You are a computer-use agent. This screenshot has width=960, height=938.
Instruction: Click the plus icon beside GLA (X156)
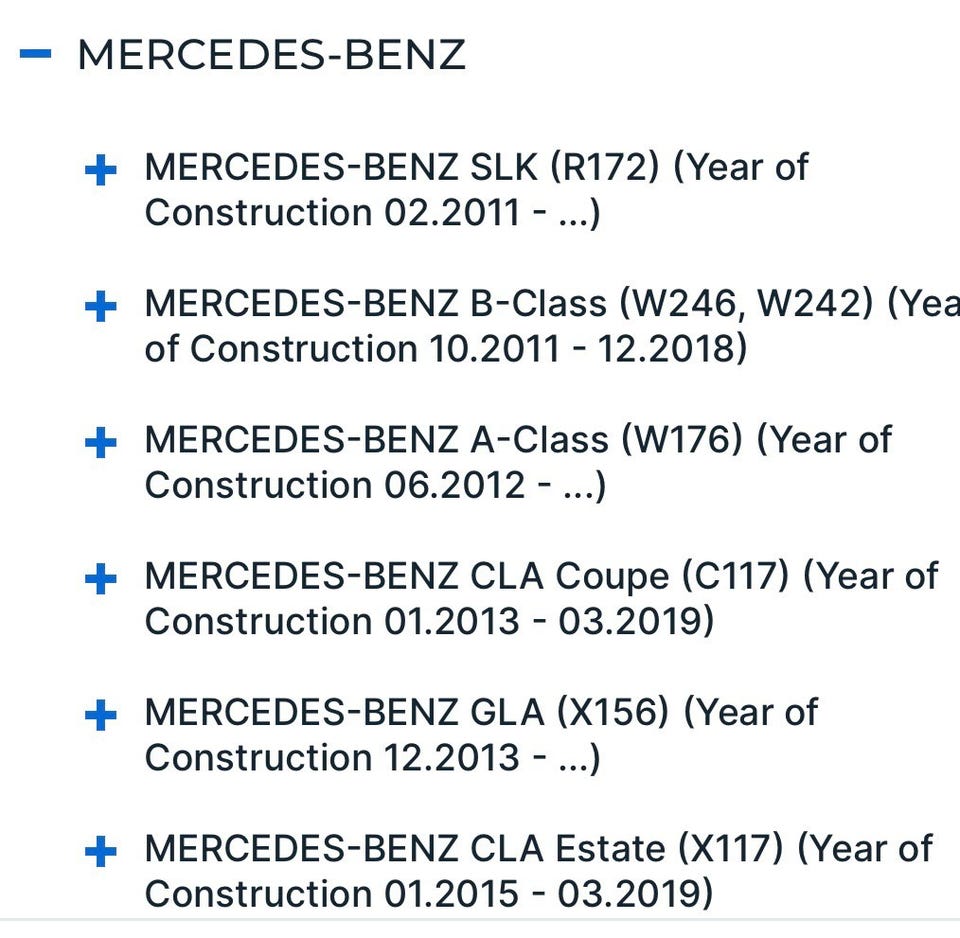(x=100, y=715)
